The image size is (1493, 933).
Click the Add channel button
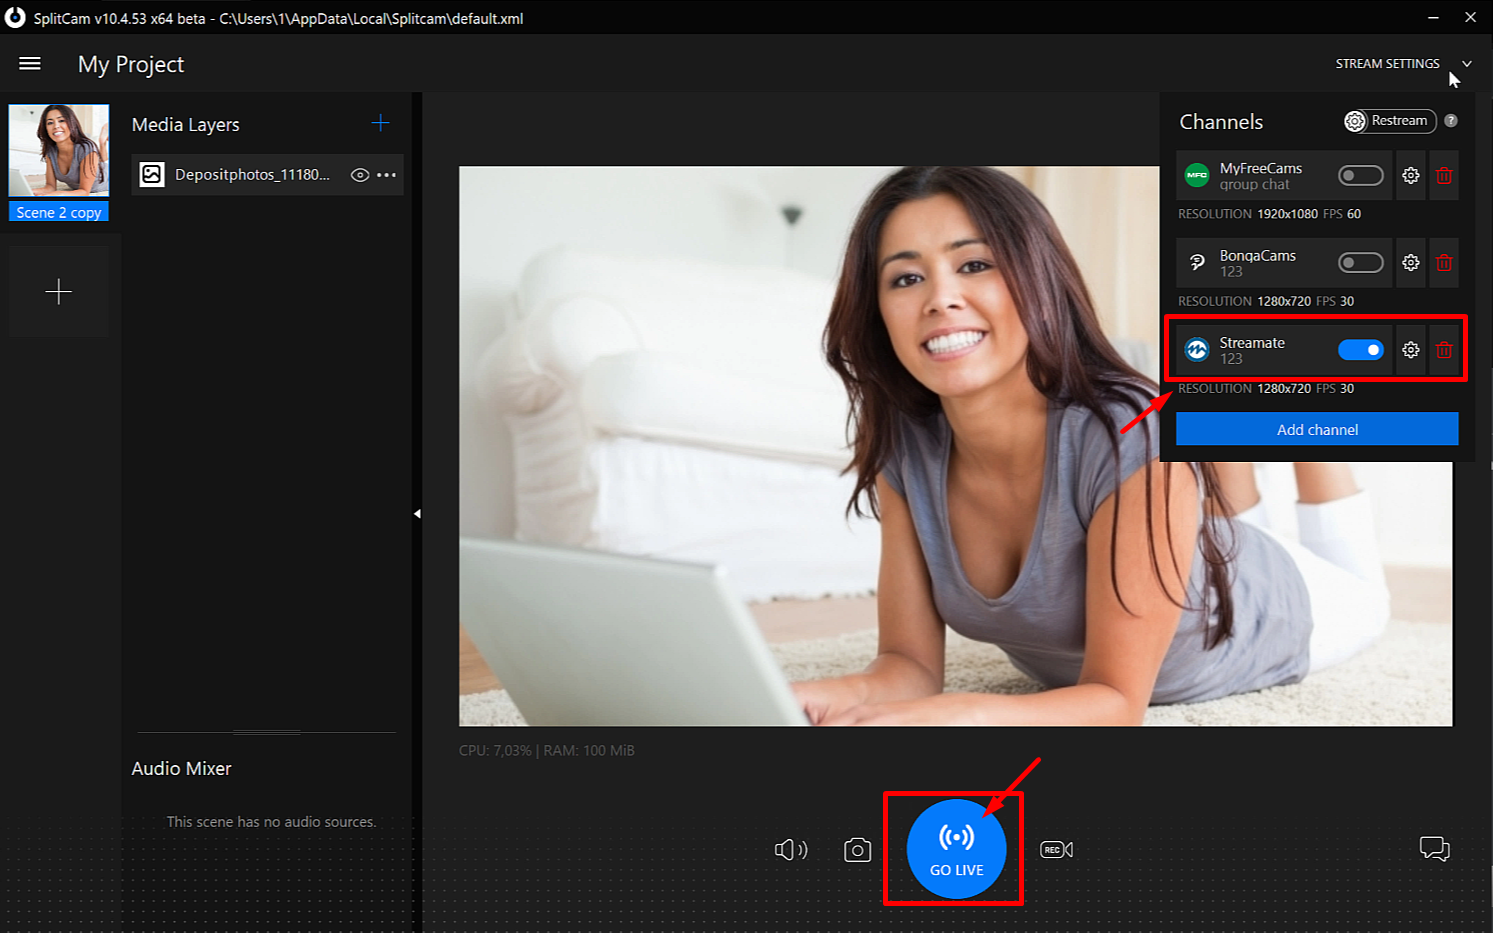coord(1317,430)
